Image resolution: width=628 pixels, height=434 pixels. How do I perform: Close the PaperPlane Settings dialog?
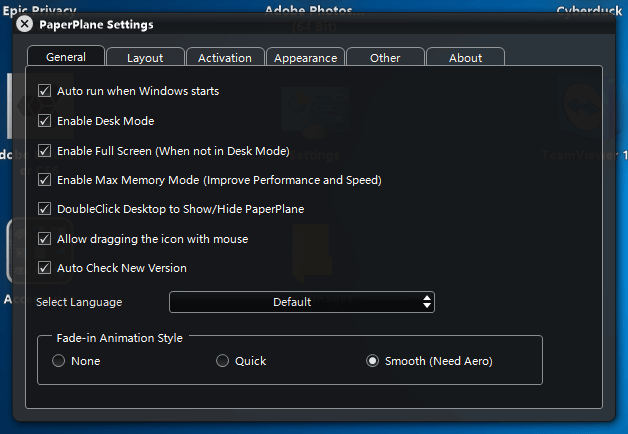[25, 24]
